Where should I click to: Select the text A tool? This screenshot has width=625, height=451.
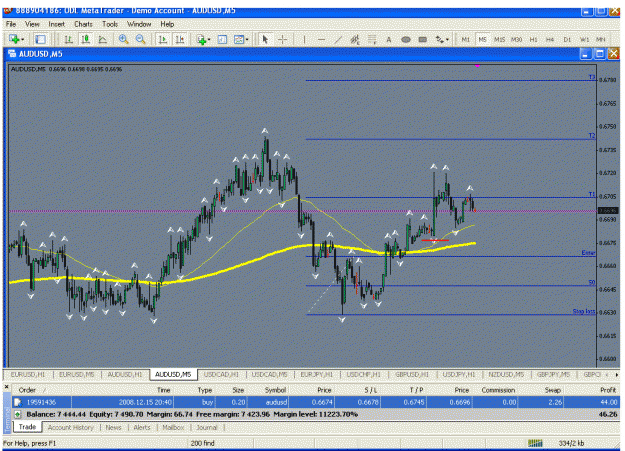pos(389,39)
